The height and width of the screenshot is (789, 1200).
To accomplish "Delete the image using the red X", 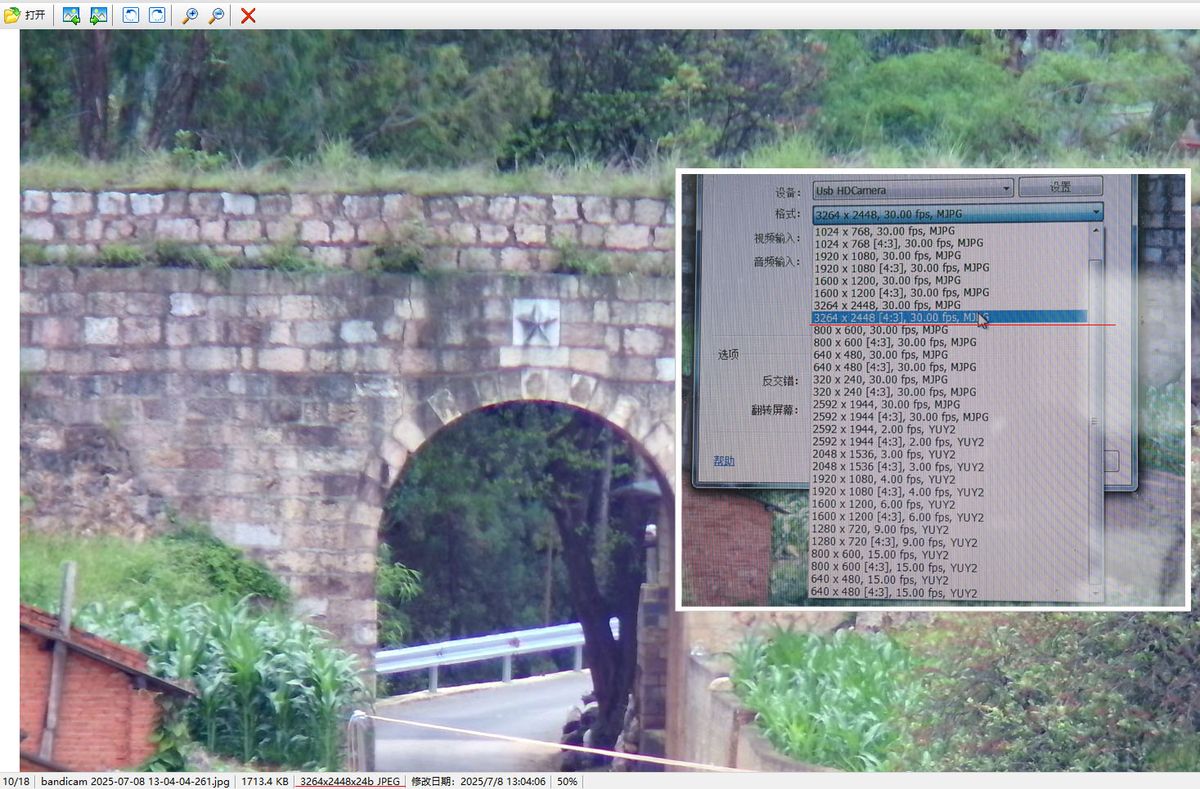I will [x=248, y=15].
